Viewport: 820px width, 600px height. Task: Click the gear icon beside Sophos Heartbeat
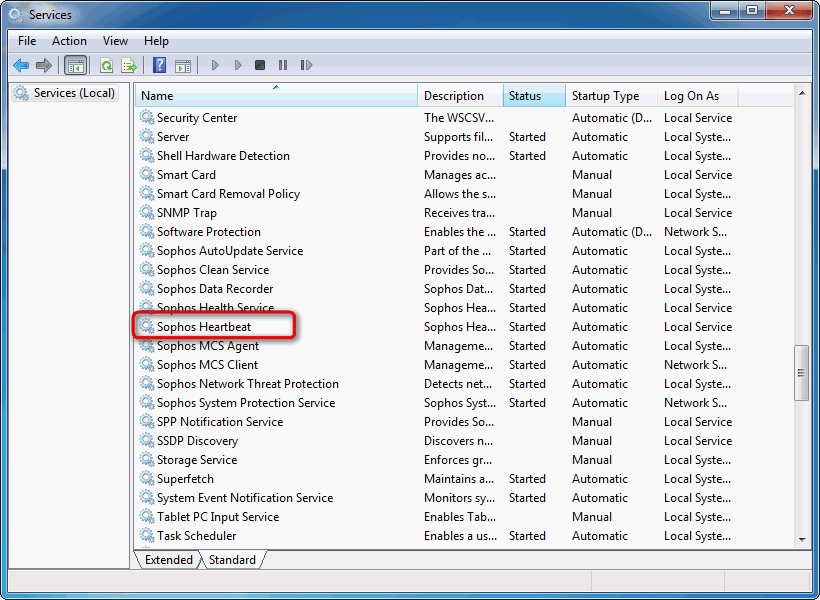coord(147,326)
